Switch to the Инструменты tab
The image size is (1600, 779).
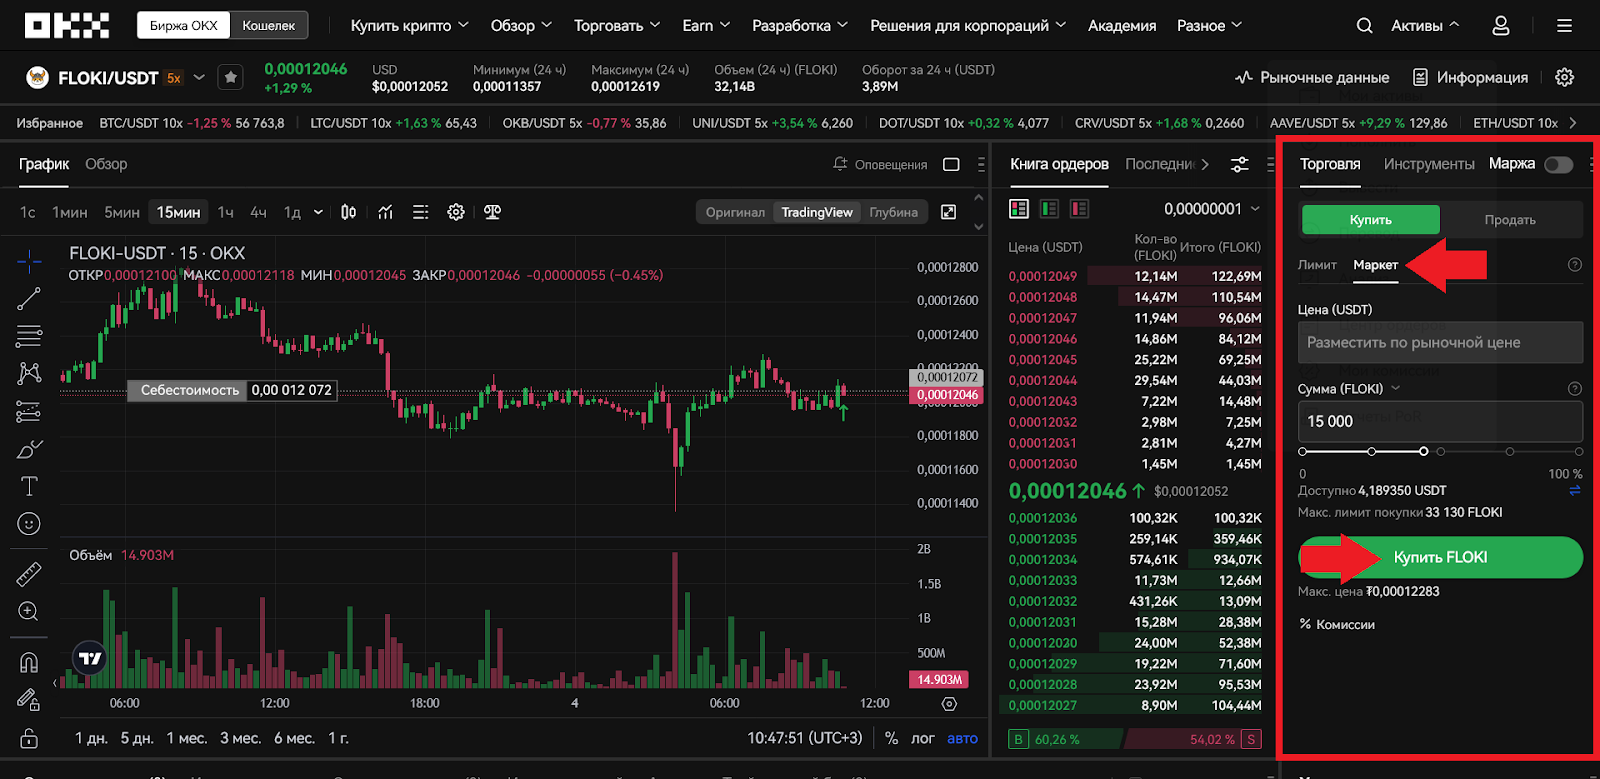(x=1428, y=164)
